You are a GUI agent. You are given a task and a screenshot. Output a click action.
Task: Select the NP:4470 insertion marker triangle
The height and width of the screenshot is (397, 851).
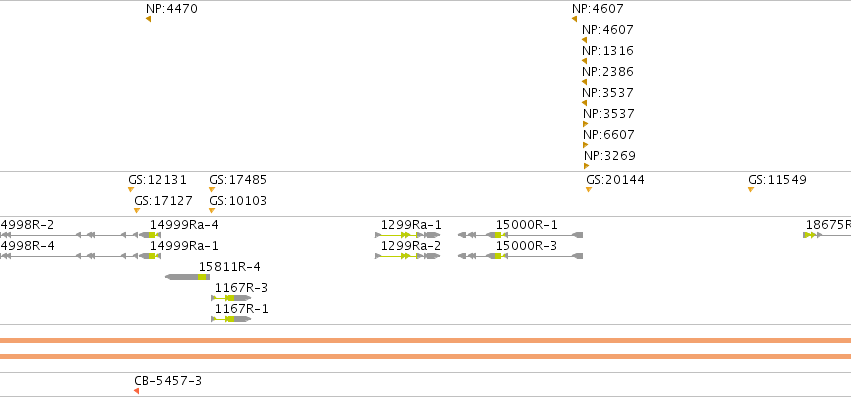point(148,19)
